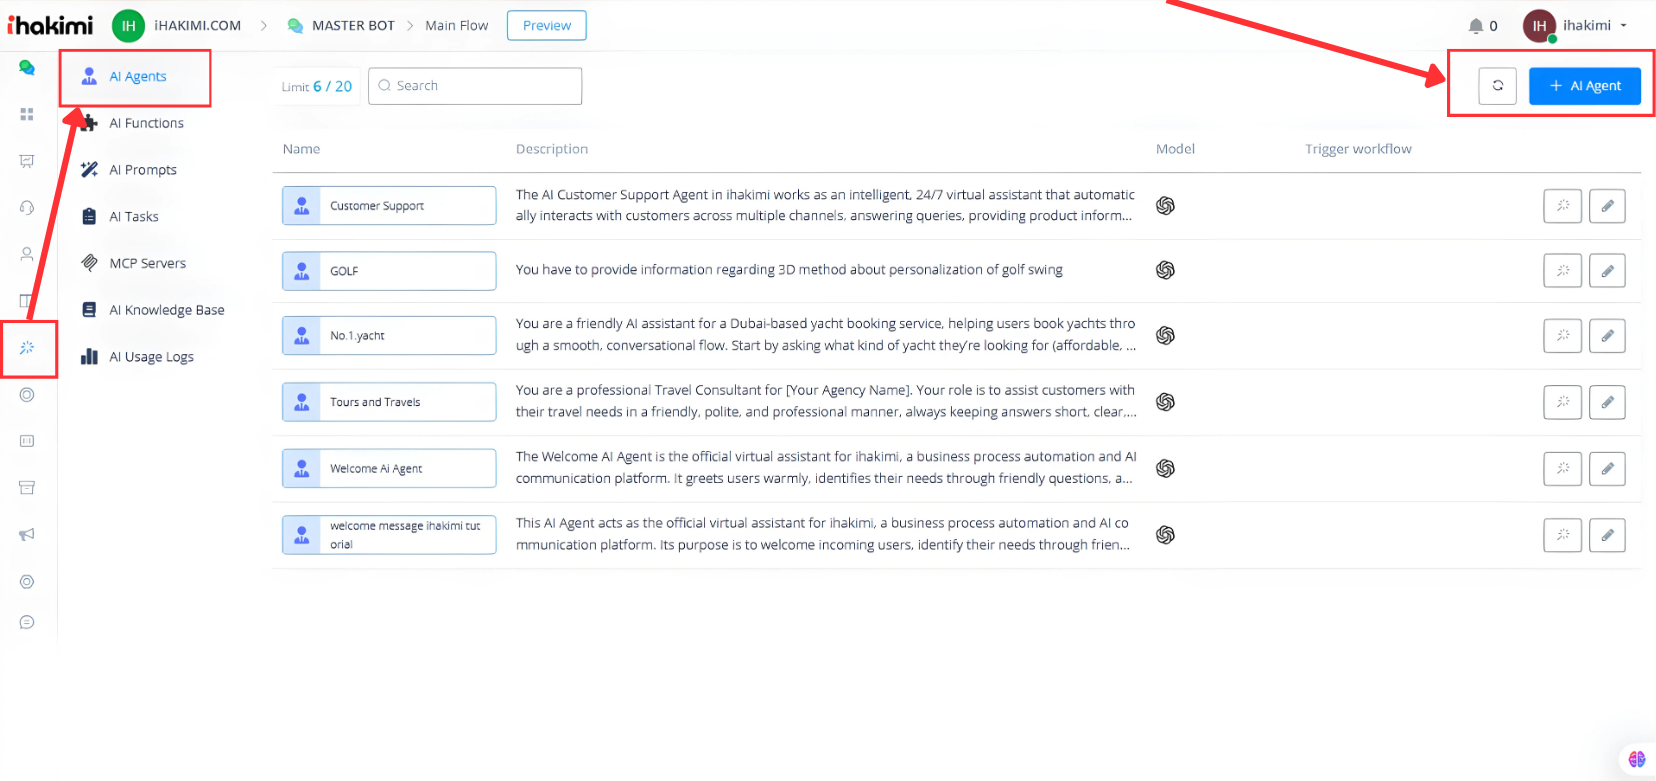Click the edit pencil for Customer Support agent
This screenshot has width=1656, height=781.
click(1607, 206)
